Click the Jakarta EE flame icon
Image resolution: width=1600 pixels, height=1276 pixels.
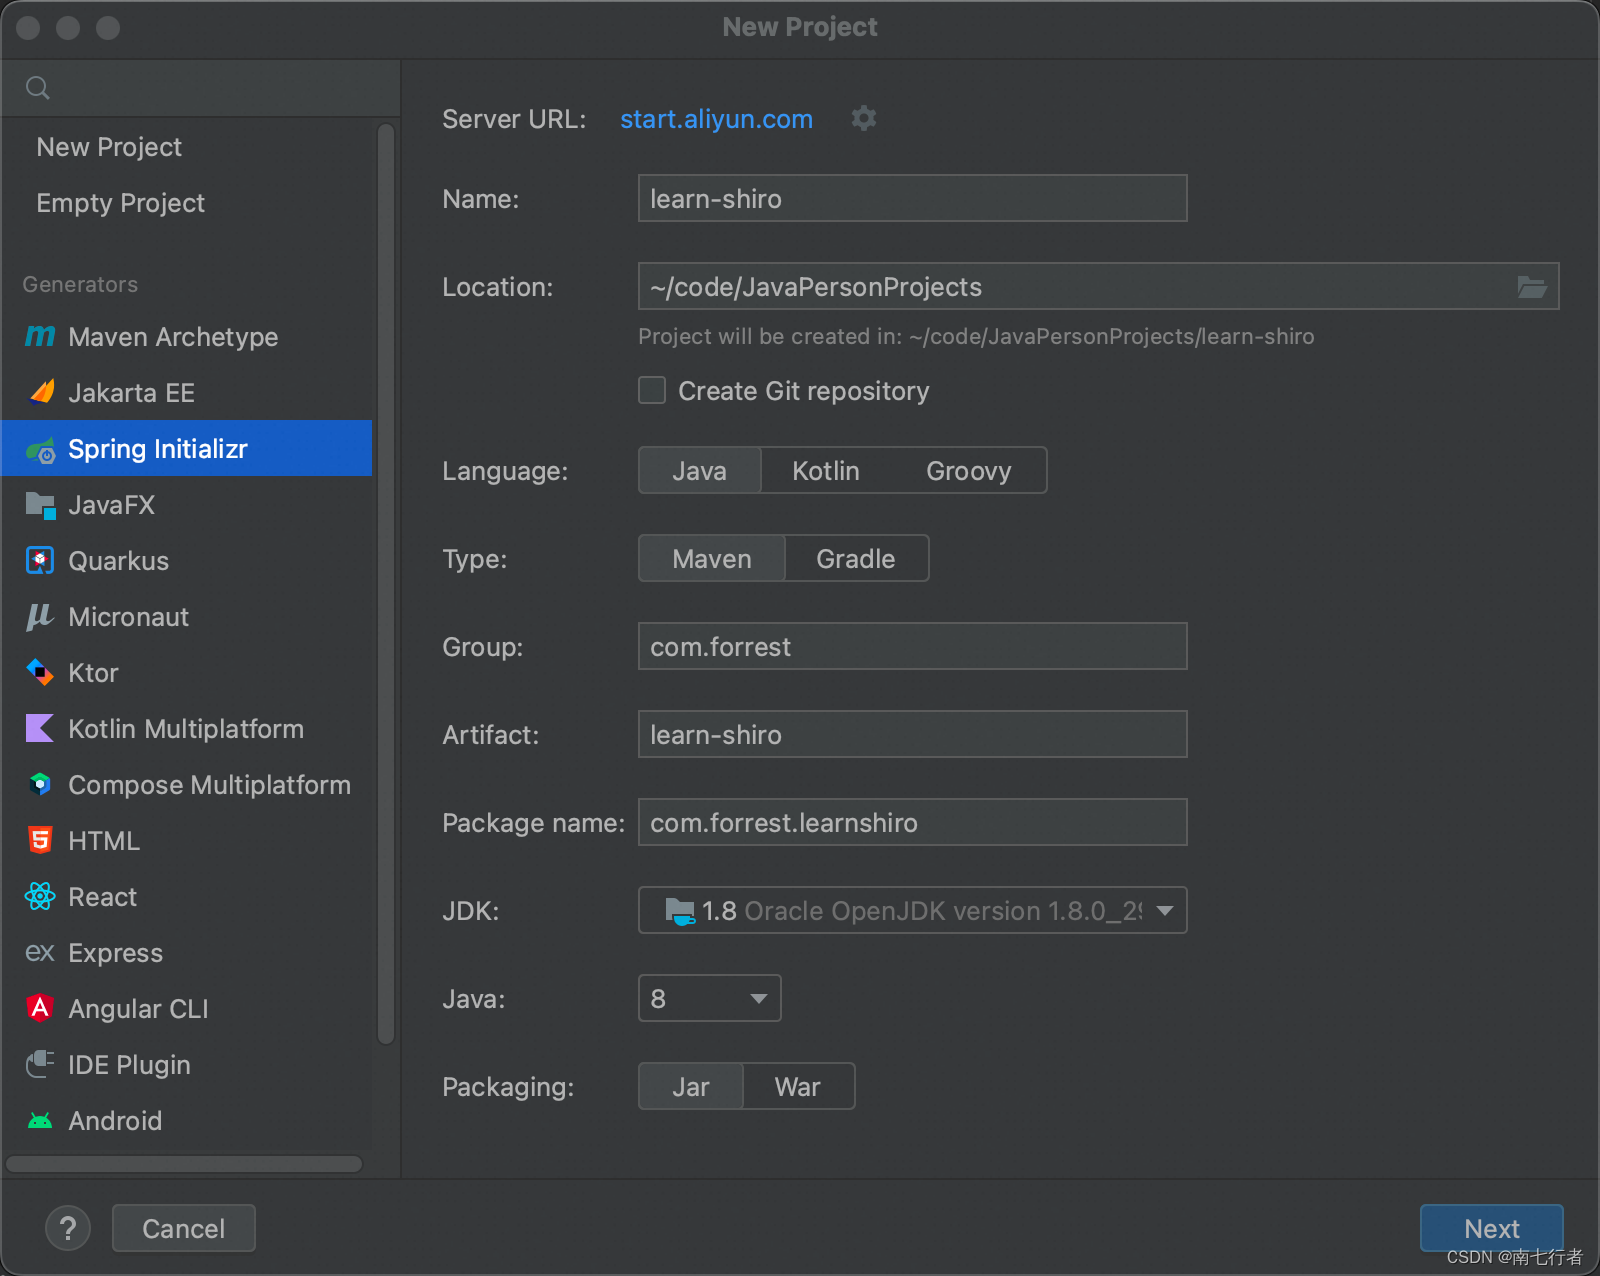tap(40, 393)
